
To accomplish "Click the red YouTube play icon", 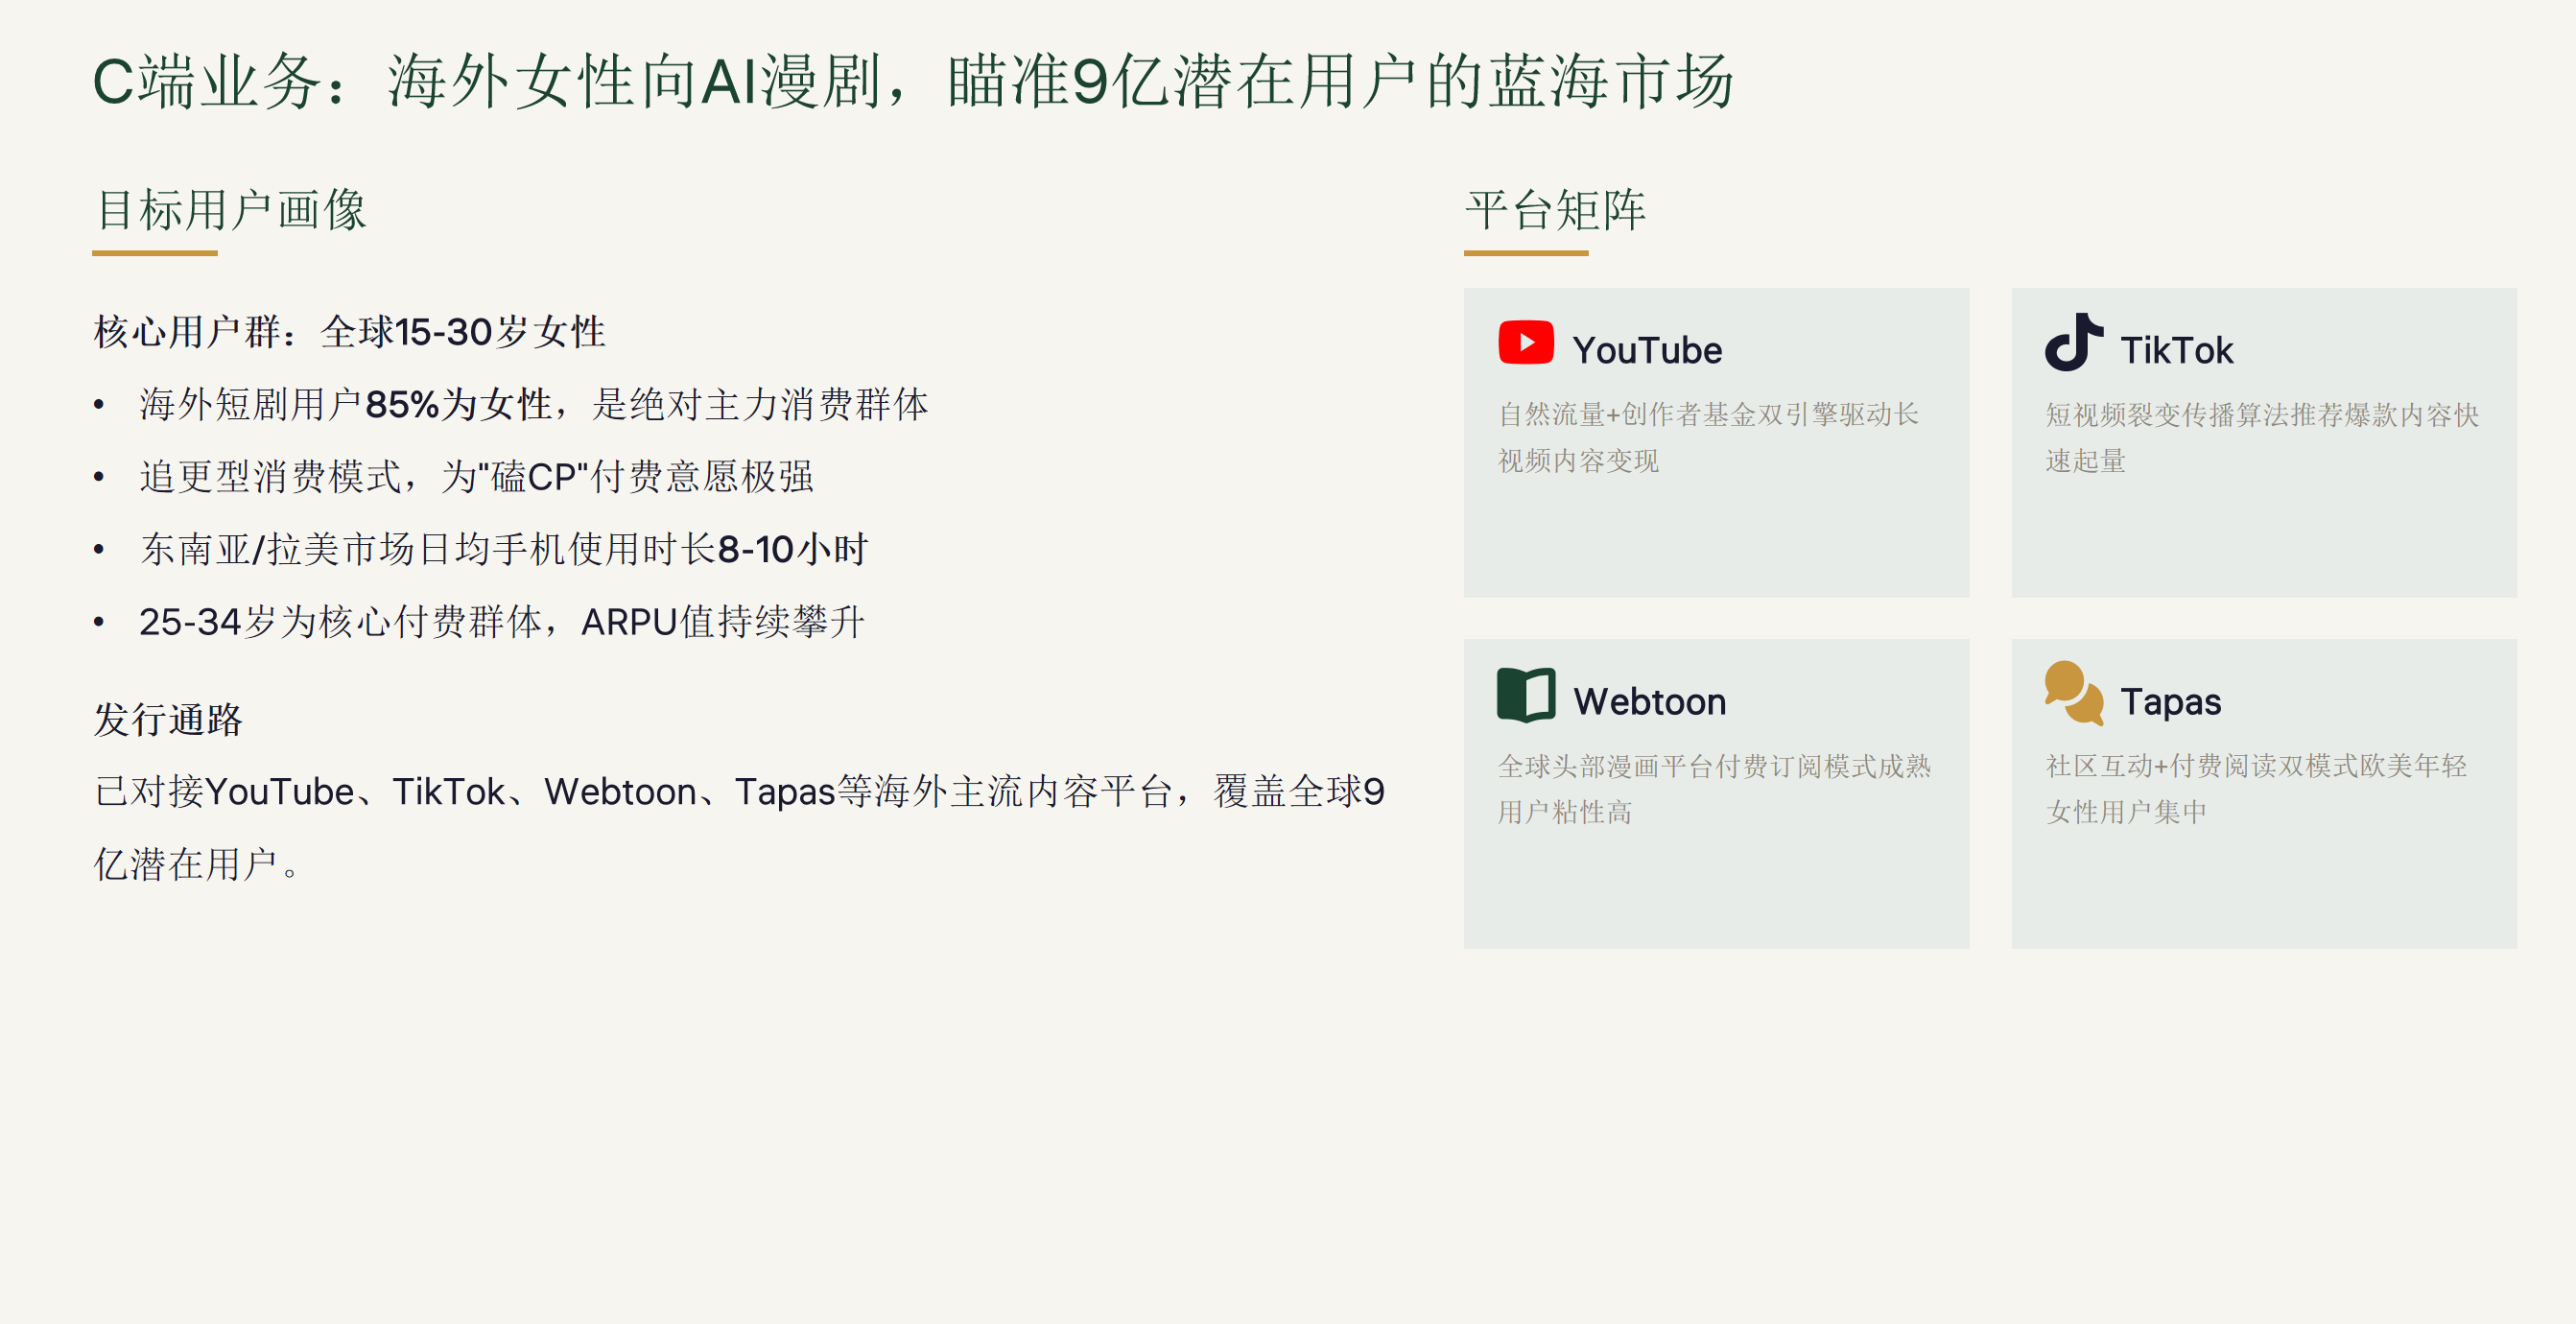I will pyautogui.click(x=1525, y=343).
